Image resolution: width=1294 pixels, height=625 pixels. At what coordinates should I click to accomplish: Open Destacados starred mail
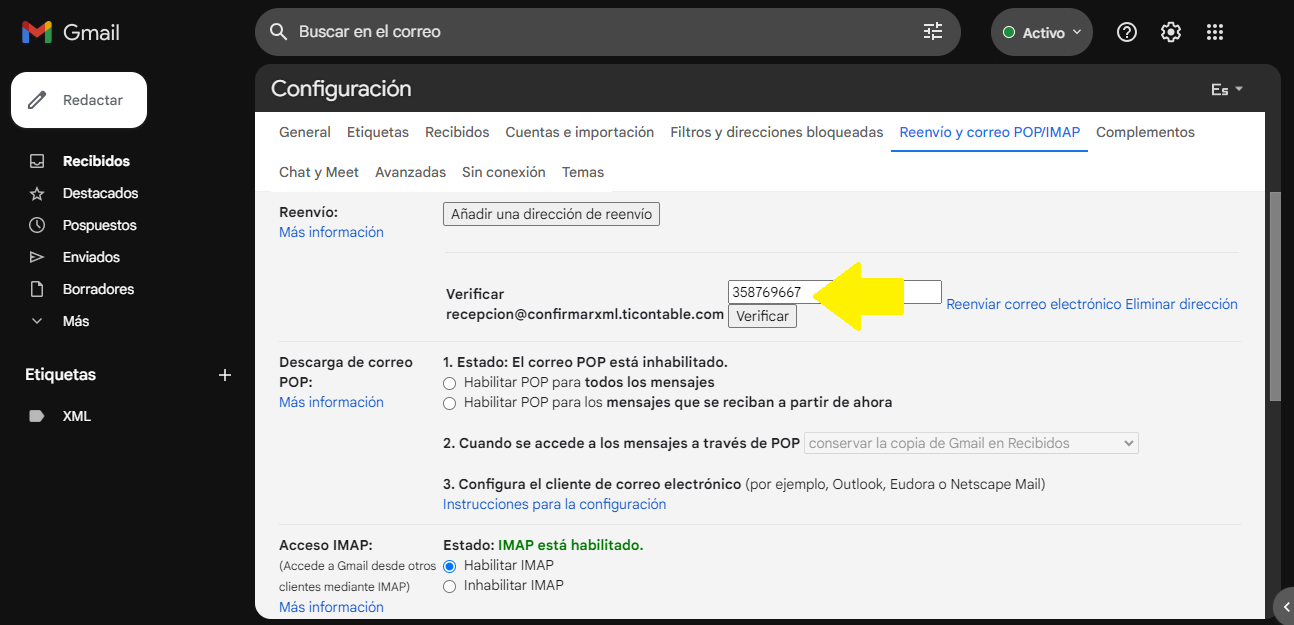tap(100, 193)
